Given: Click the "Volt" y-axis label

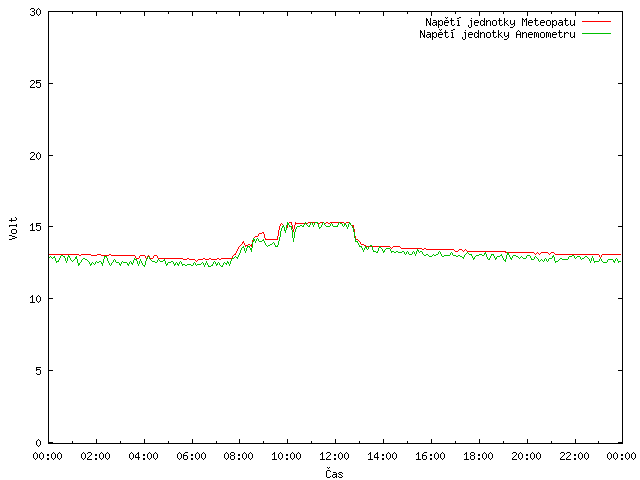Looking at the screenshot, I should (13, 228).
